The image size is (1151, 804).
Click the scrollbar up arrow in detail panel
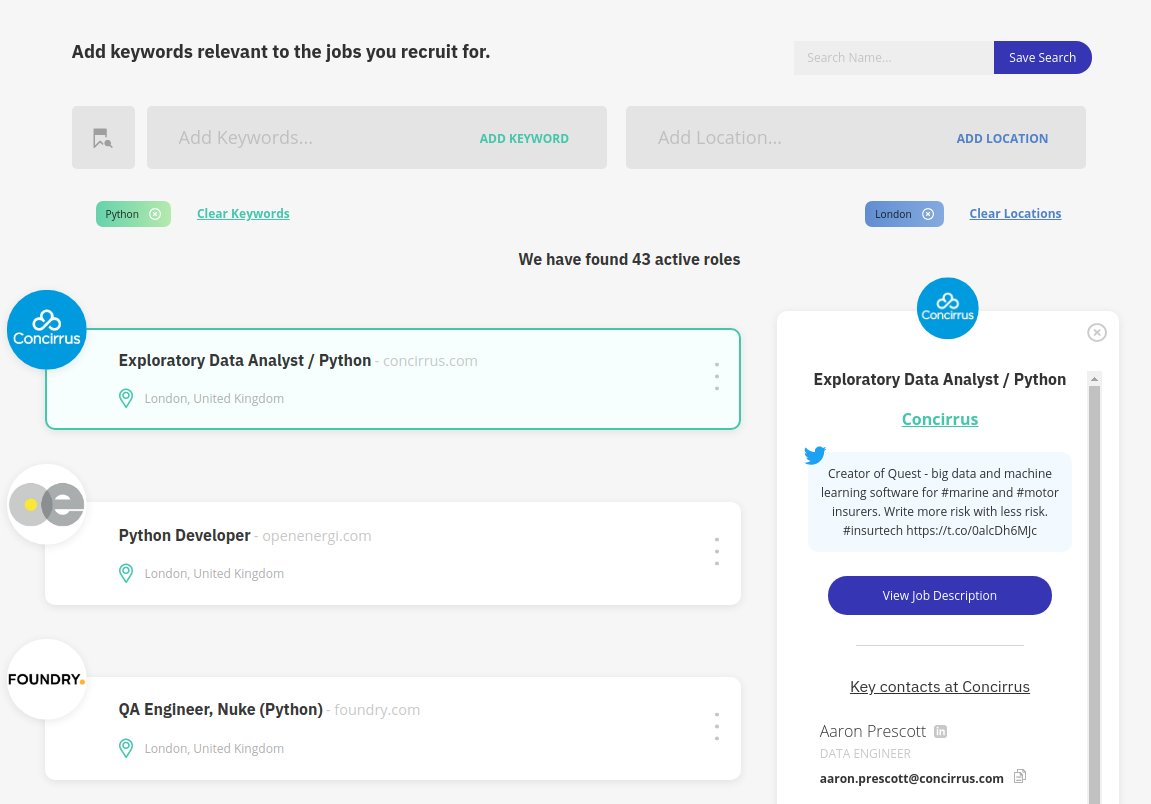coord(1094,379)
